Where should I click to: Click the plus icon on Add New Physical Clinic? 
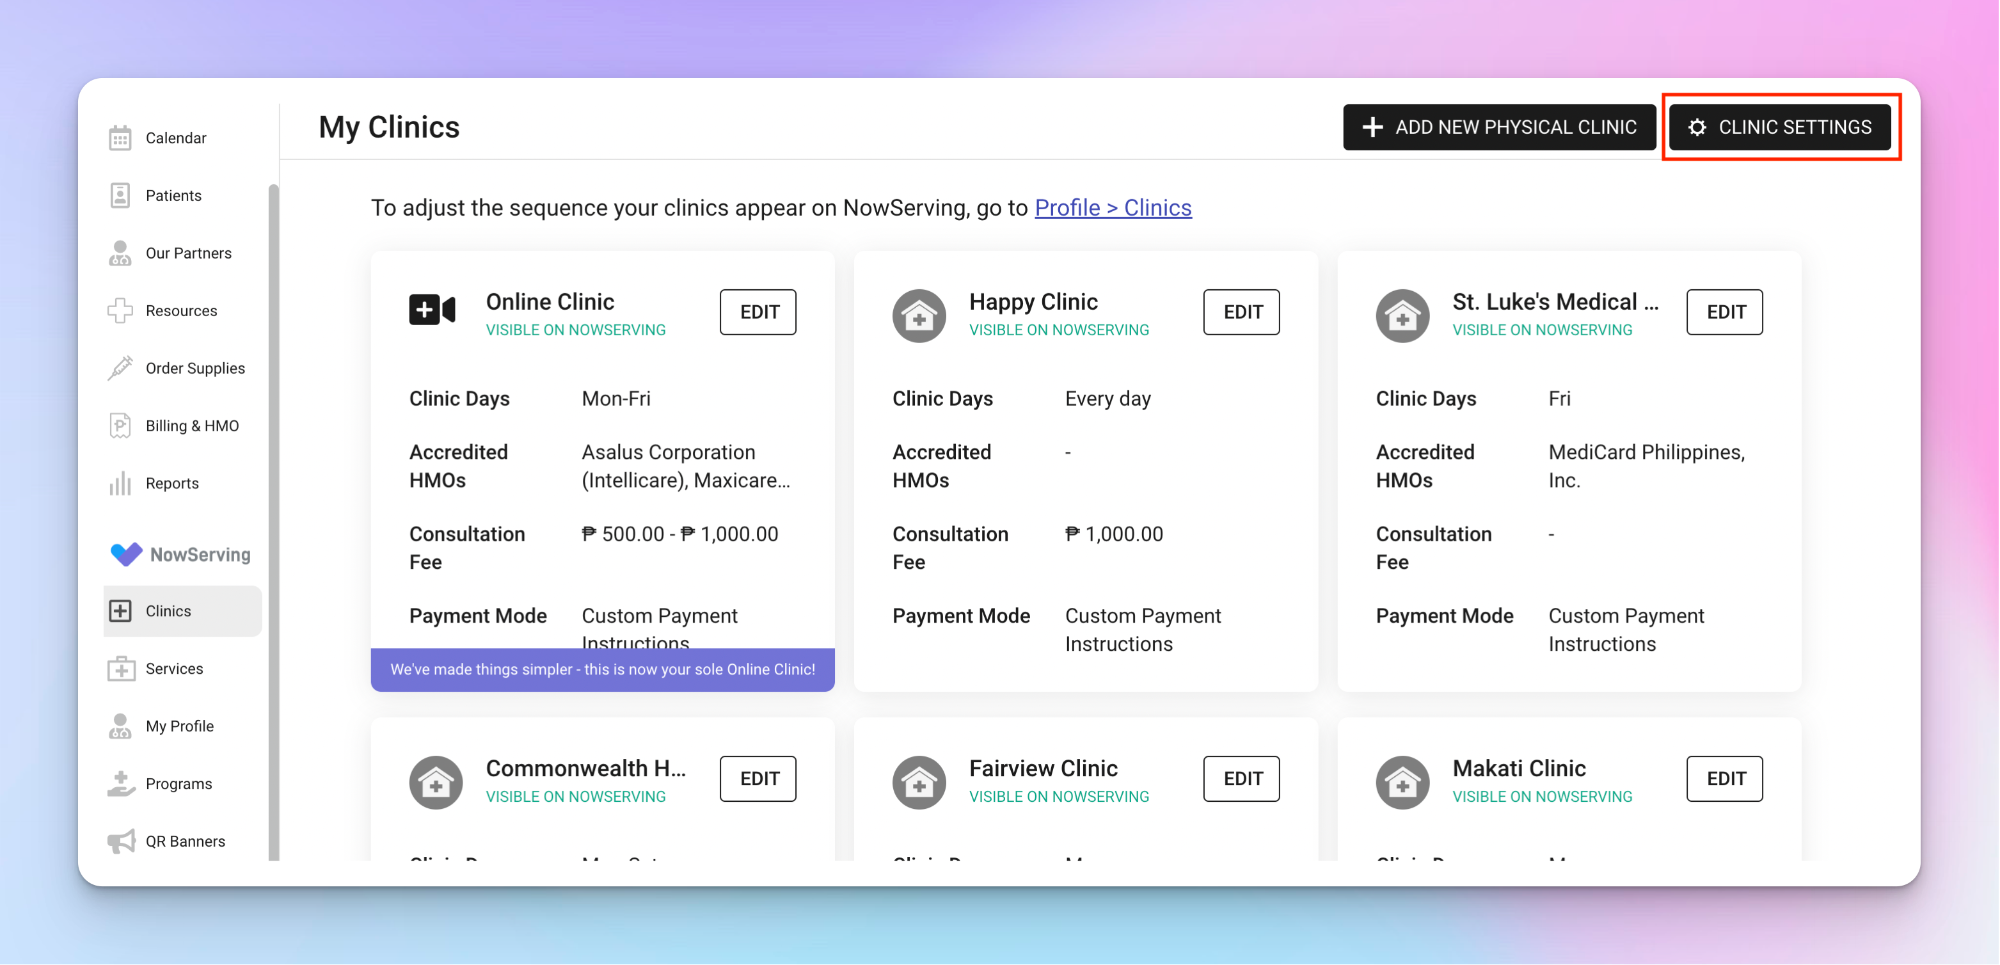(1373, 127)
